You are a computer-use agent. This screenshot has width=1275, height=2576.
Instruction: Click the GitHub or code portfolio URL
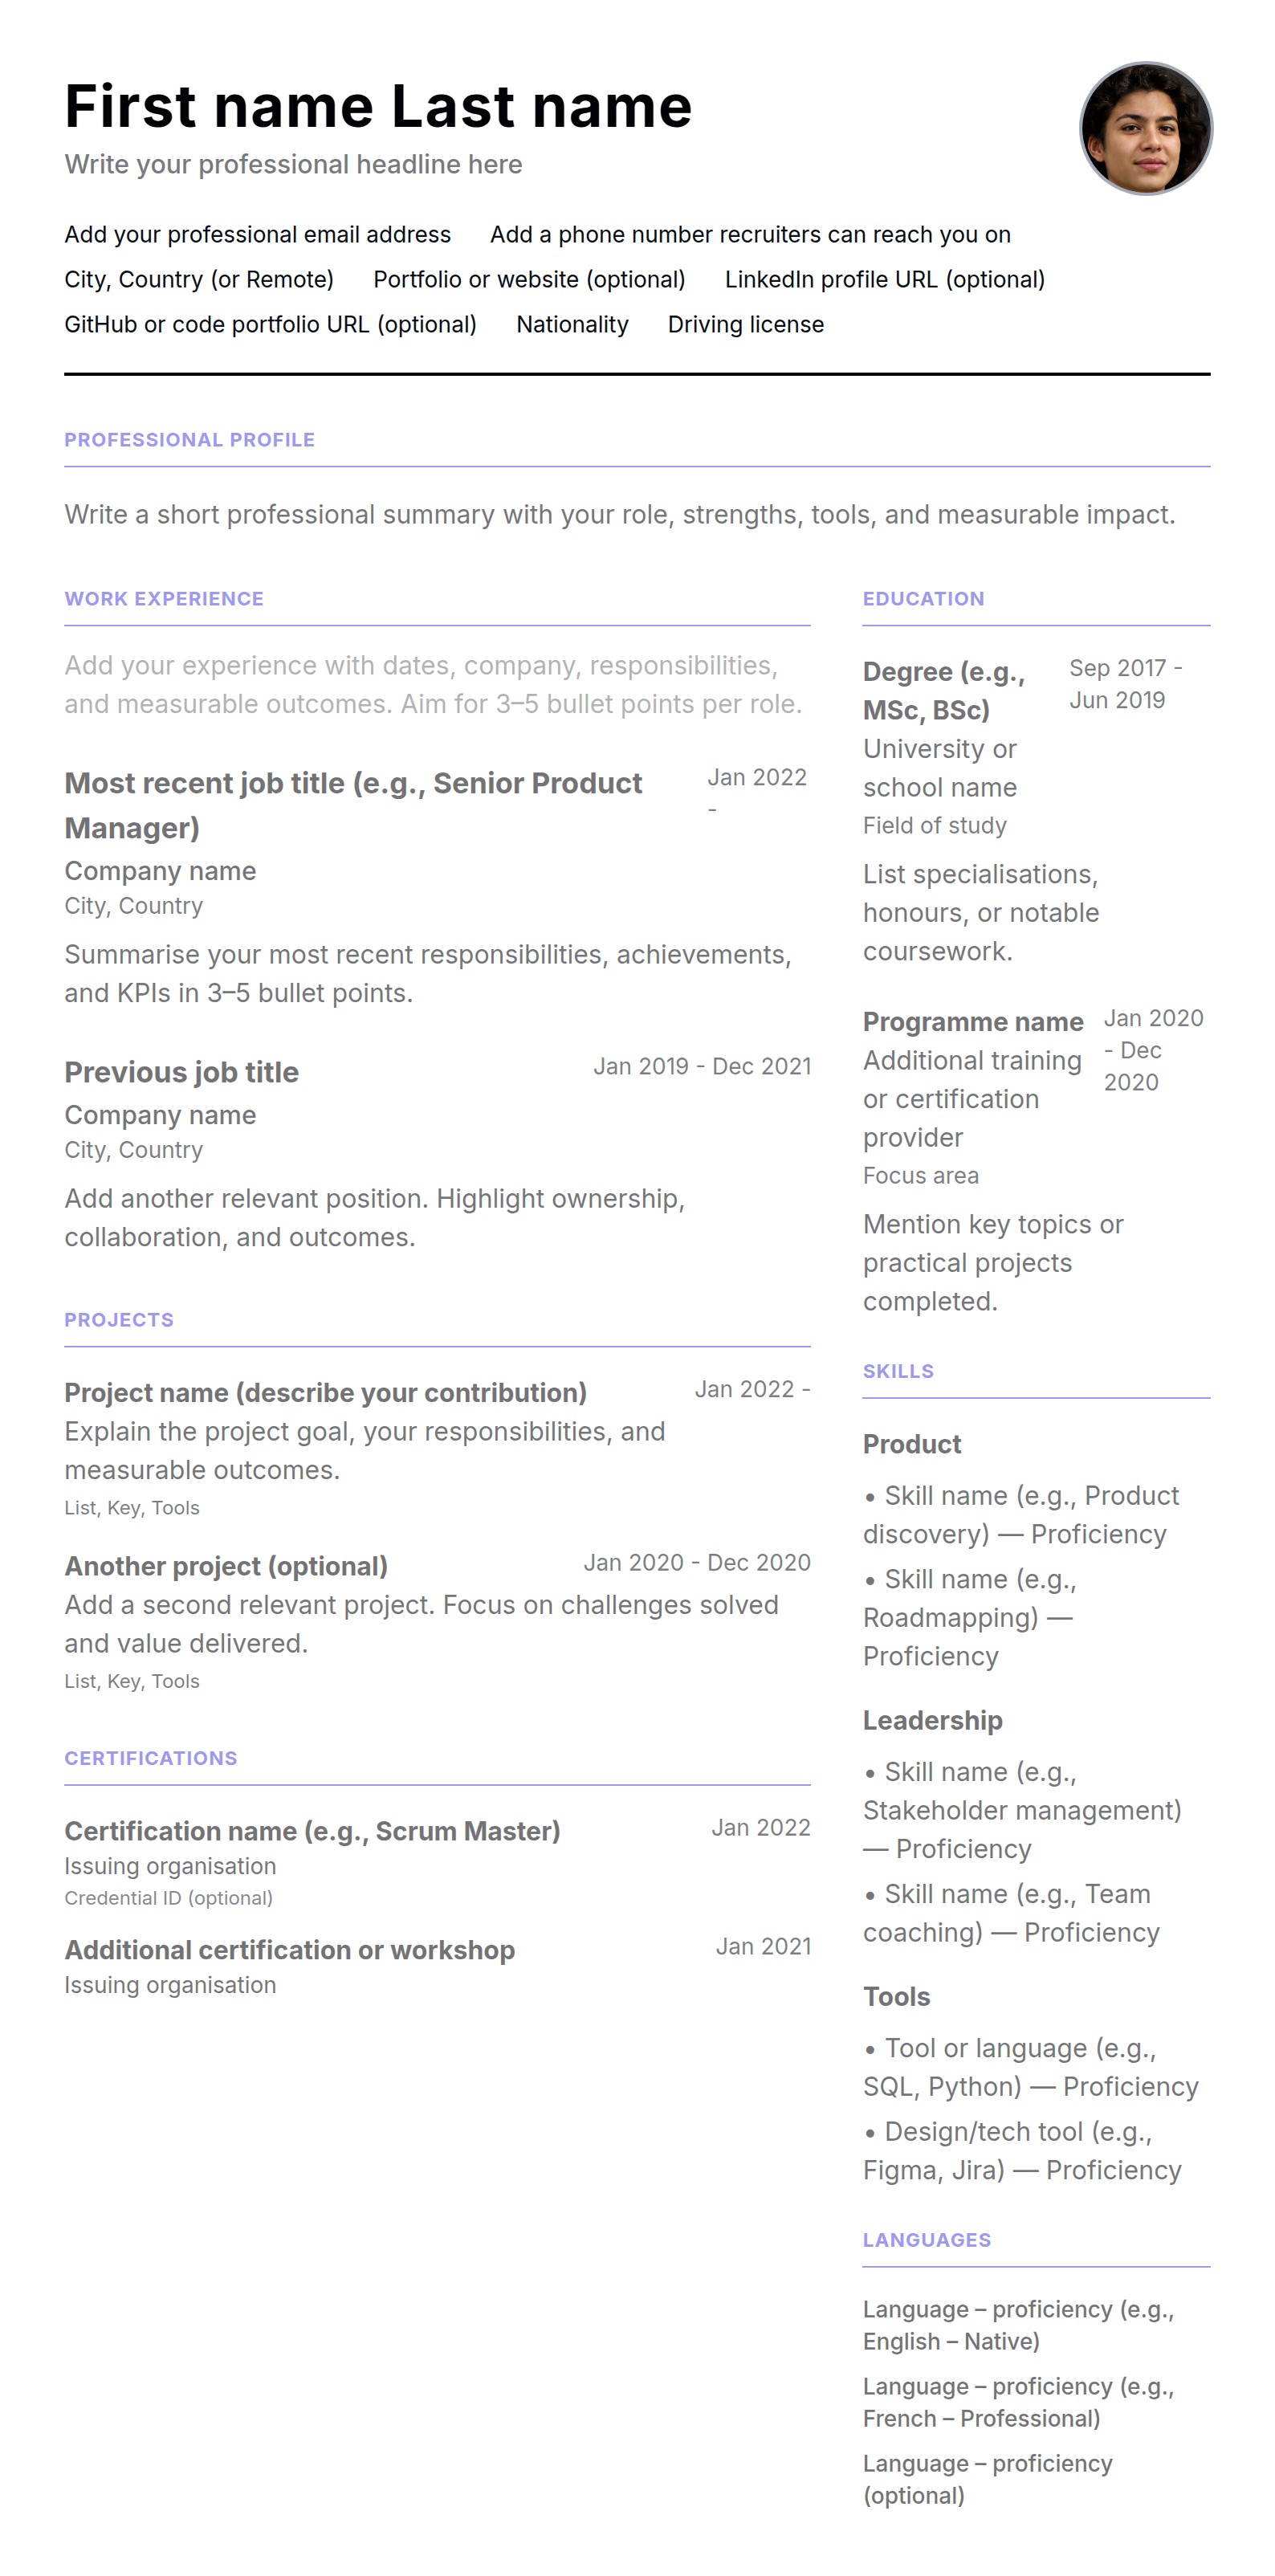click(x=270, y=324)
